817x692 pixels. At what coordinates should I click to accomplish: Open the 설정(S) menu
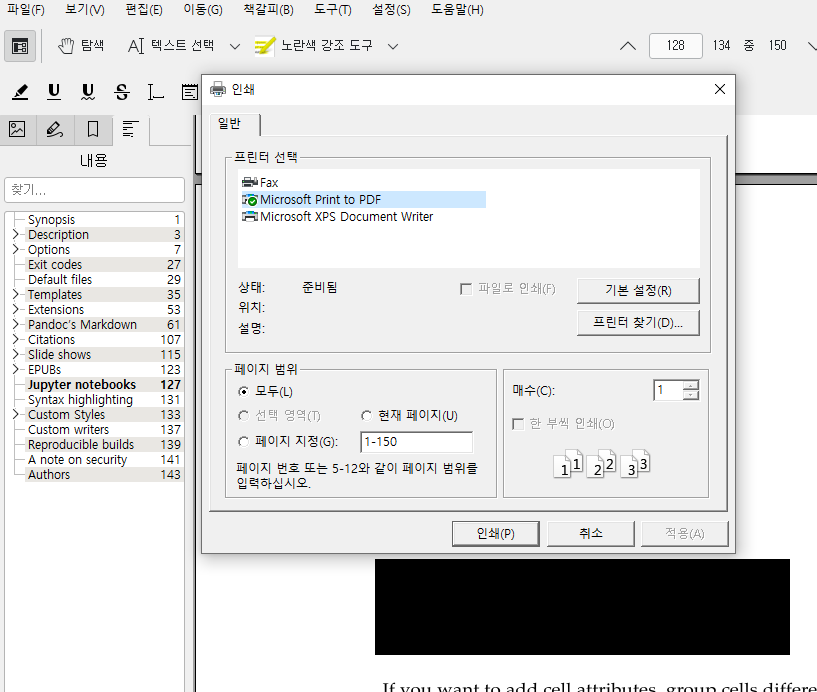point(391,10)
